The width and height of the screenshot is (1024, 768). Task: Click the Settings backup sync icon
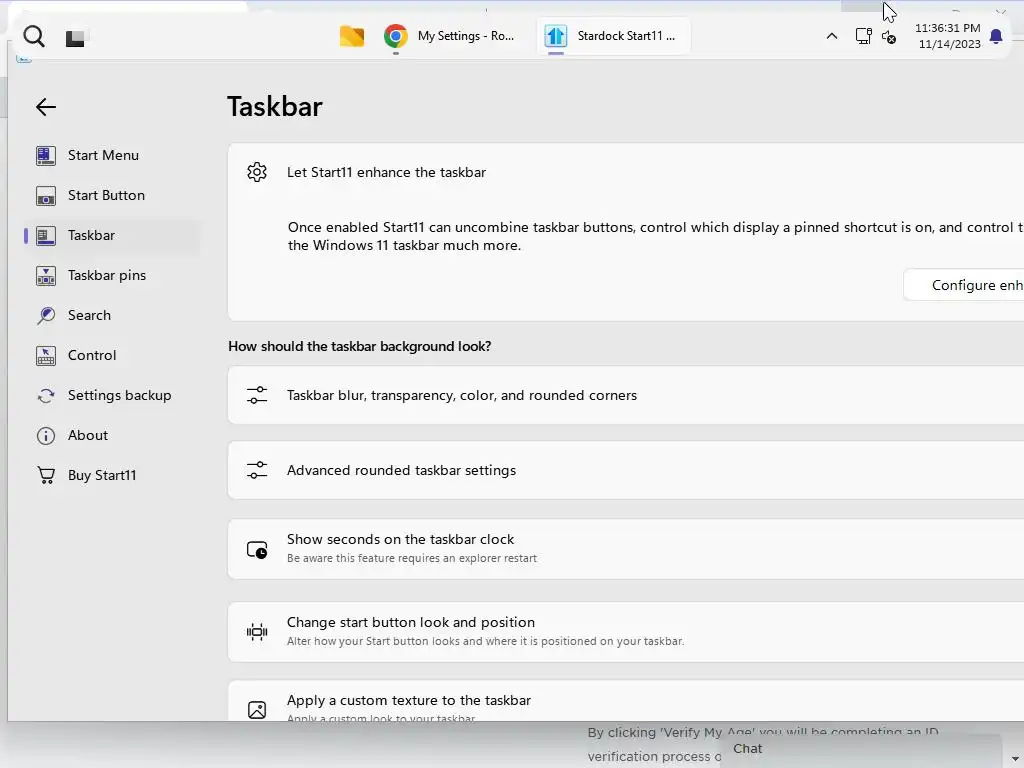(46, 396)
